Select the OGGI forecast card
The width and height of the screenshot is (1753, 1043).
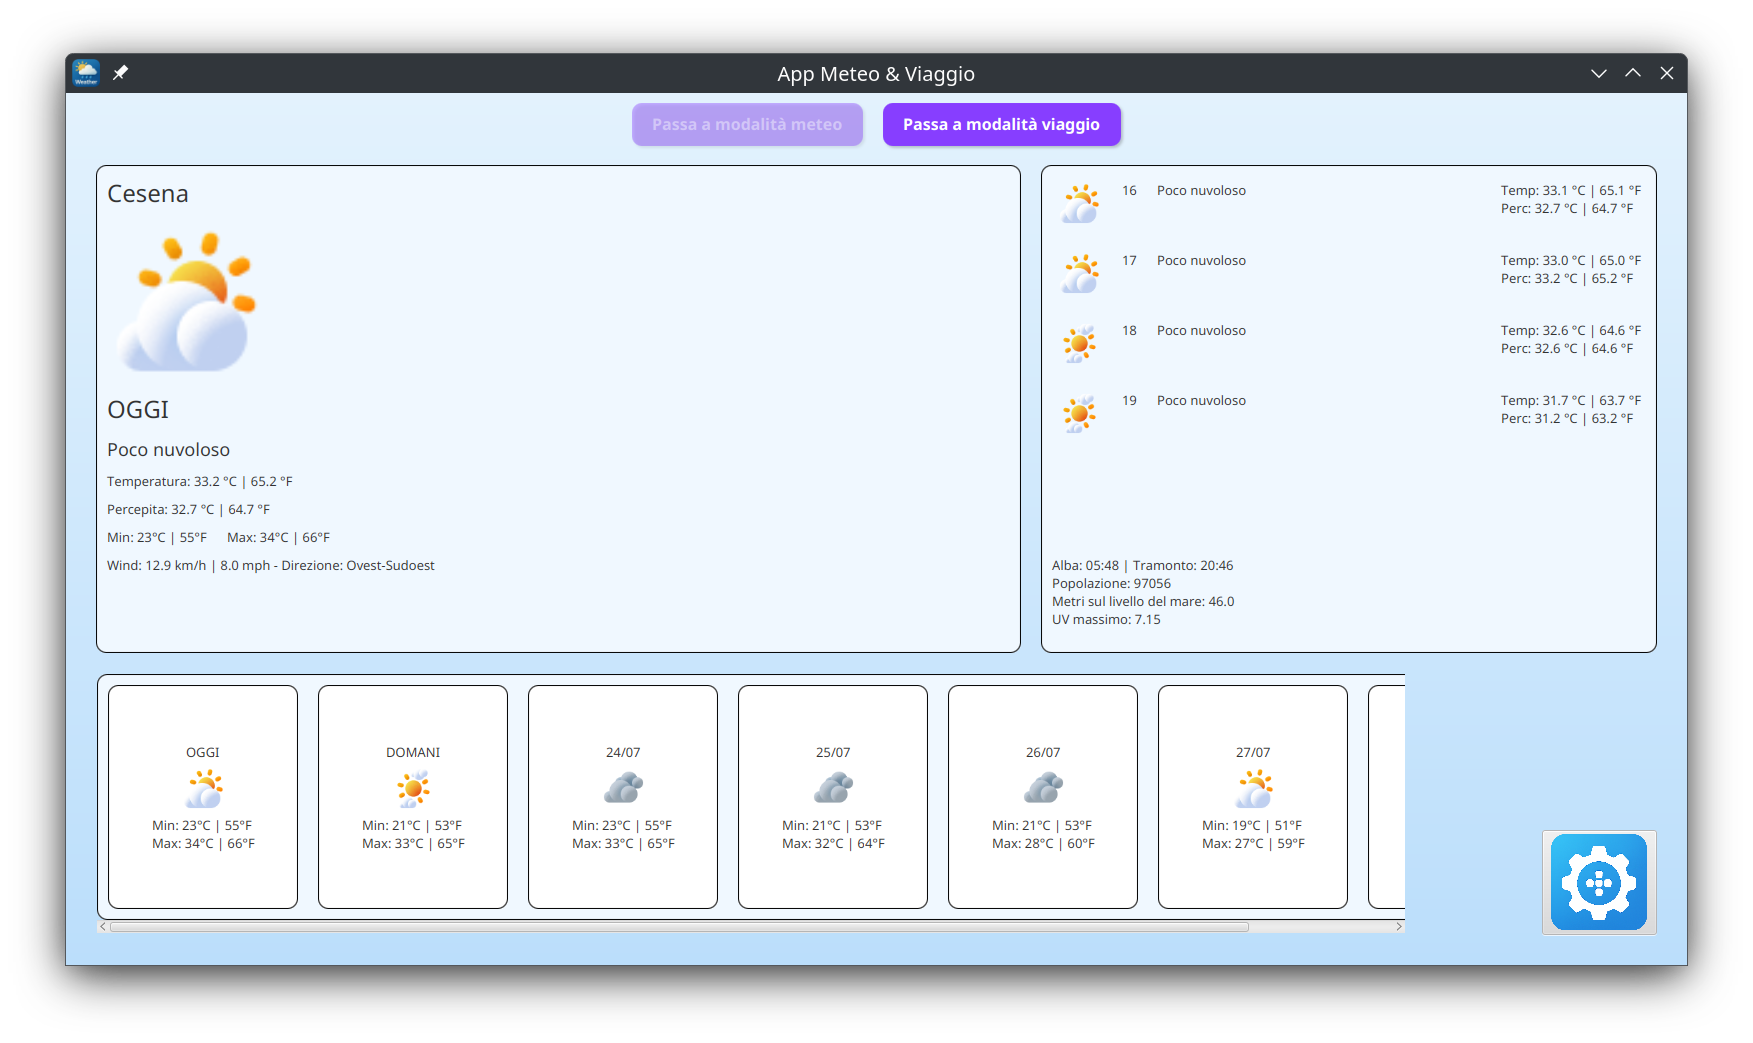pyautogui.click(x=202, y=796)
